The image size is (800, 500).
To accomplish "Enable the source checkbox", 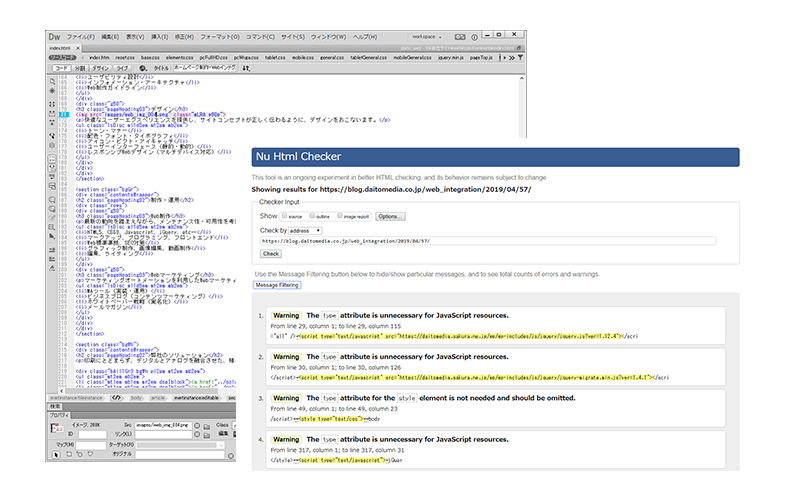I will click(x=284, y=215).
